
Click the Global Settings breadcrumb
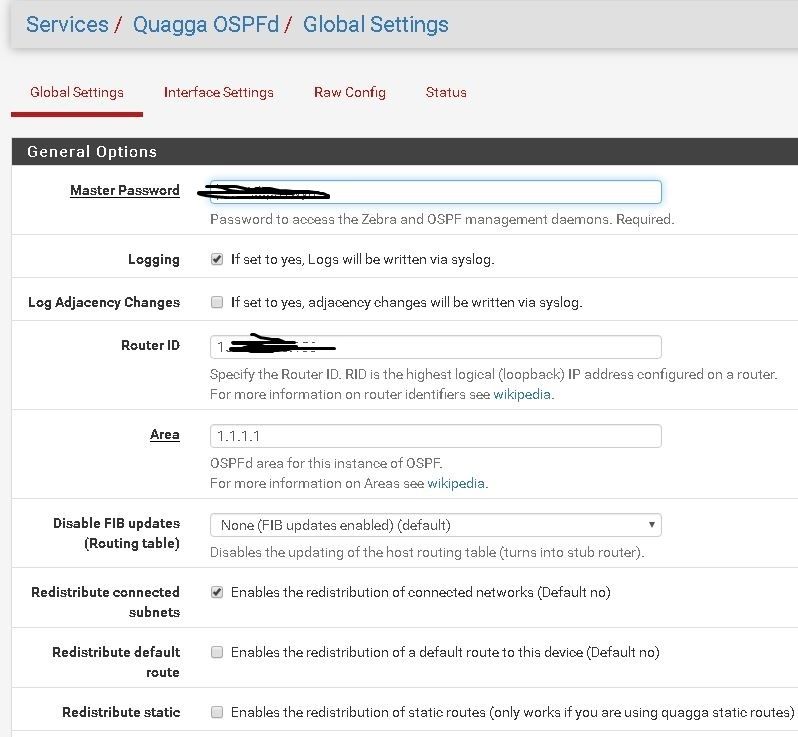point(376,24)
